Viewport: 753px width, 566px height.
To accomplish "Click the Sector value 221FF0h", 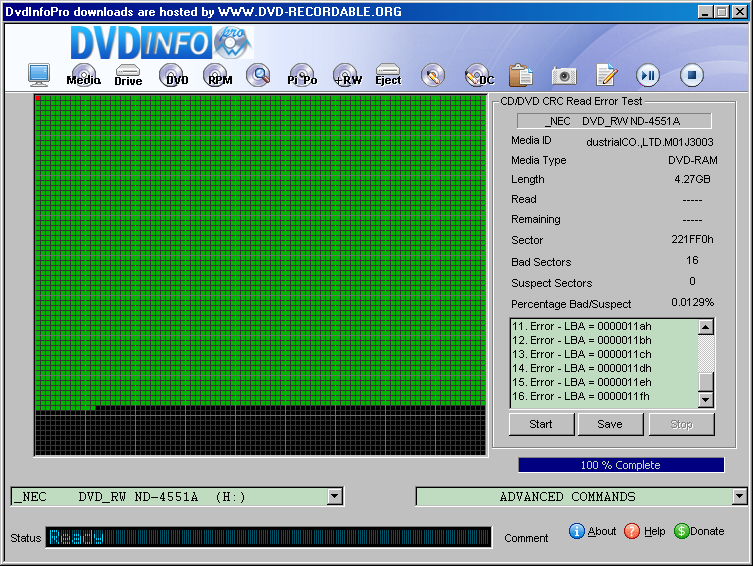I will 692,239.
